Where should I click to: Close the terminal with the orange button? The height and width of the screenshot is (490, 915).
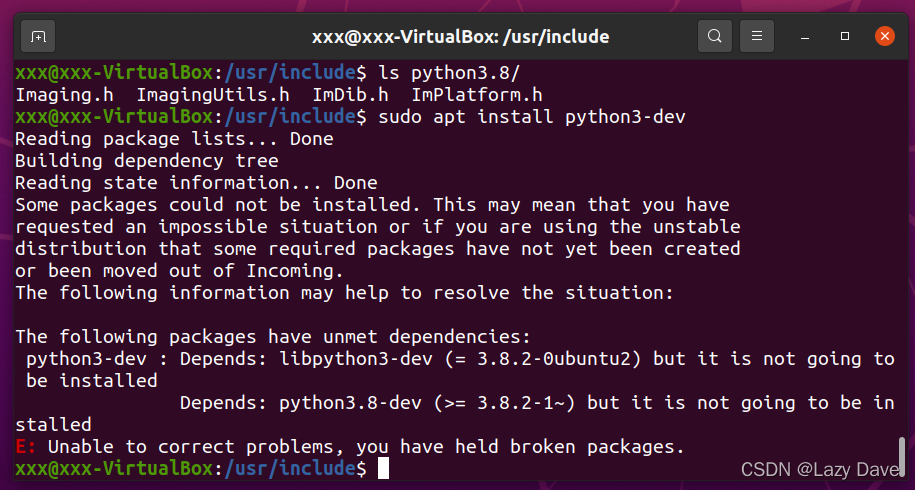tap(885, 36)
